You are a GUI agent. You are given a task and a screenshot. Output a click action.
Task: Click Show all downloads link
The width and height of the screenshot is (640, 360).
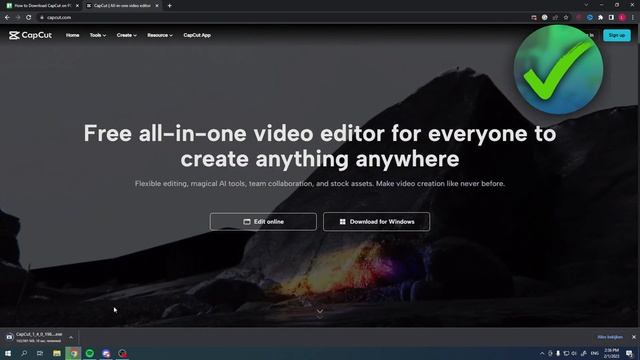[x=610, y=337]
